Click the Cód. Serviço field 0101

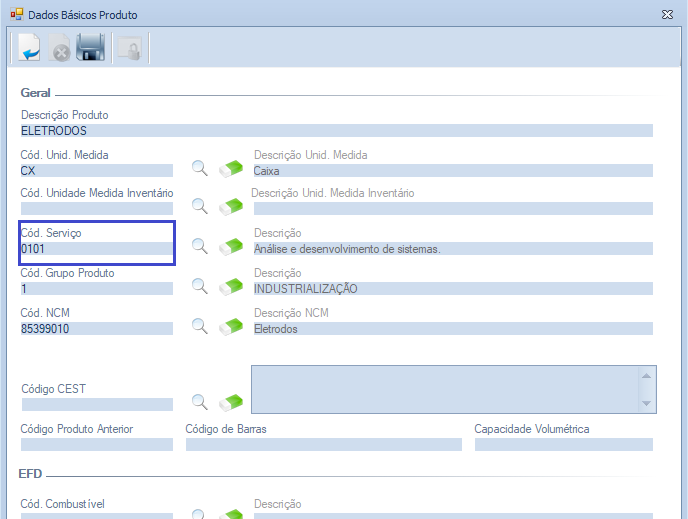(97, 249)
